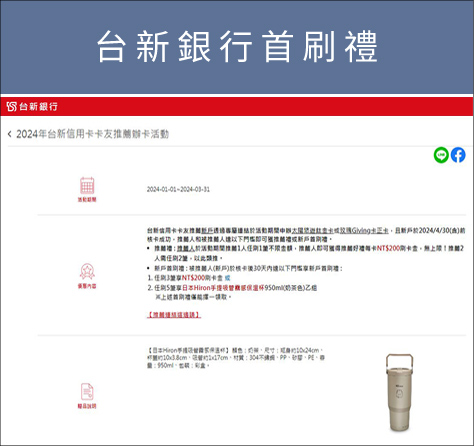This screenshot has height=446, width=474.
Task: Click the 2024-01-01~2024-03-31 date range text
Action: pyautogui.click(x=178, y=189)
